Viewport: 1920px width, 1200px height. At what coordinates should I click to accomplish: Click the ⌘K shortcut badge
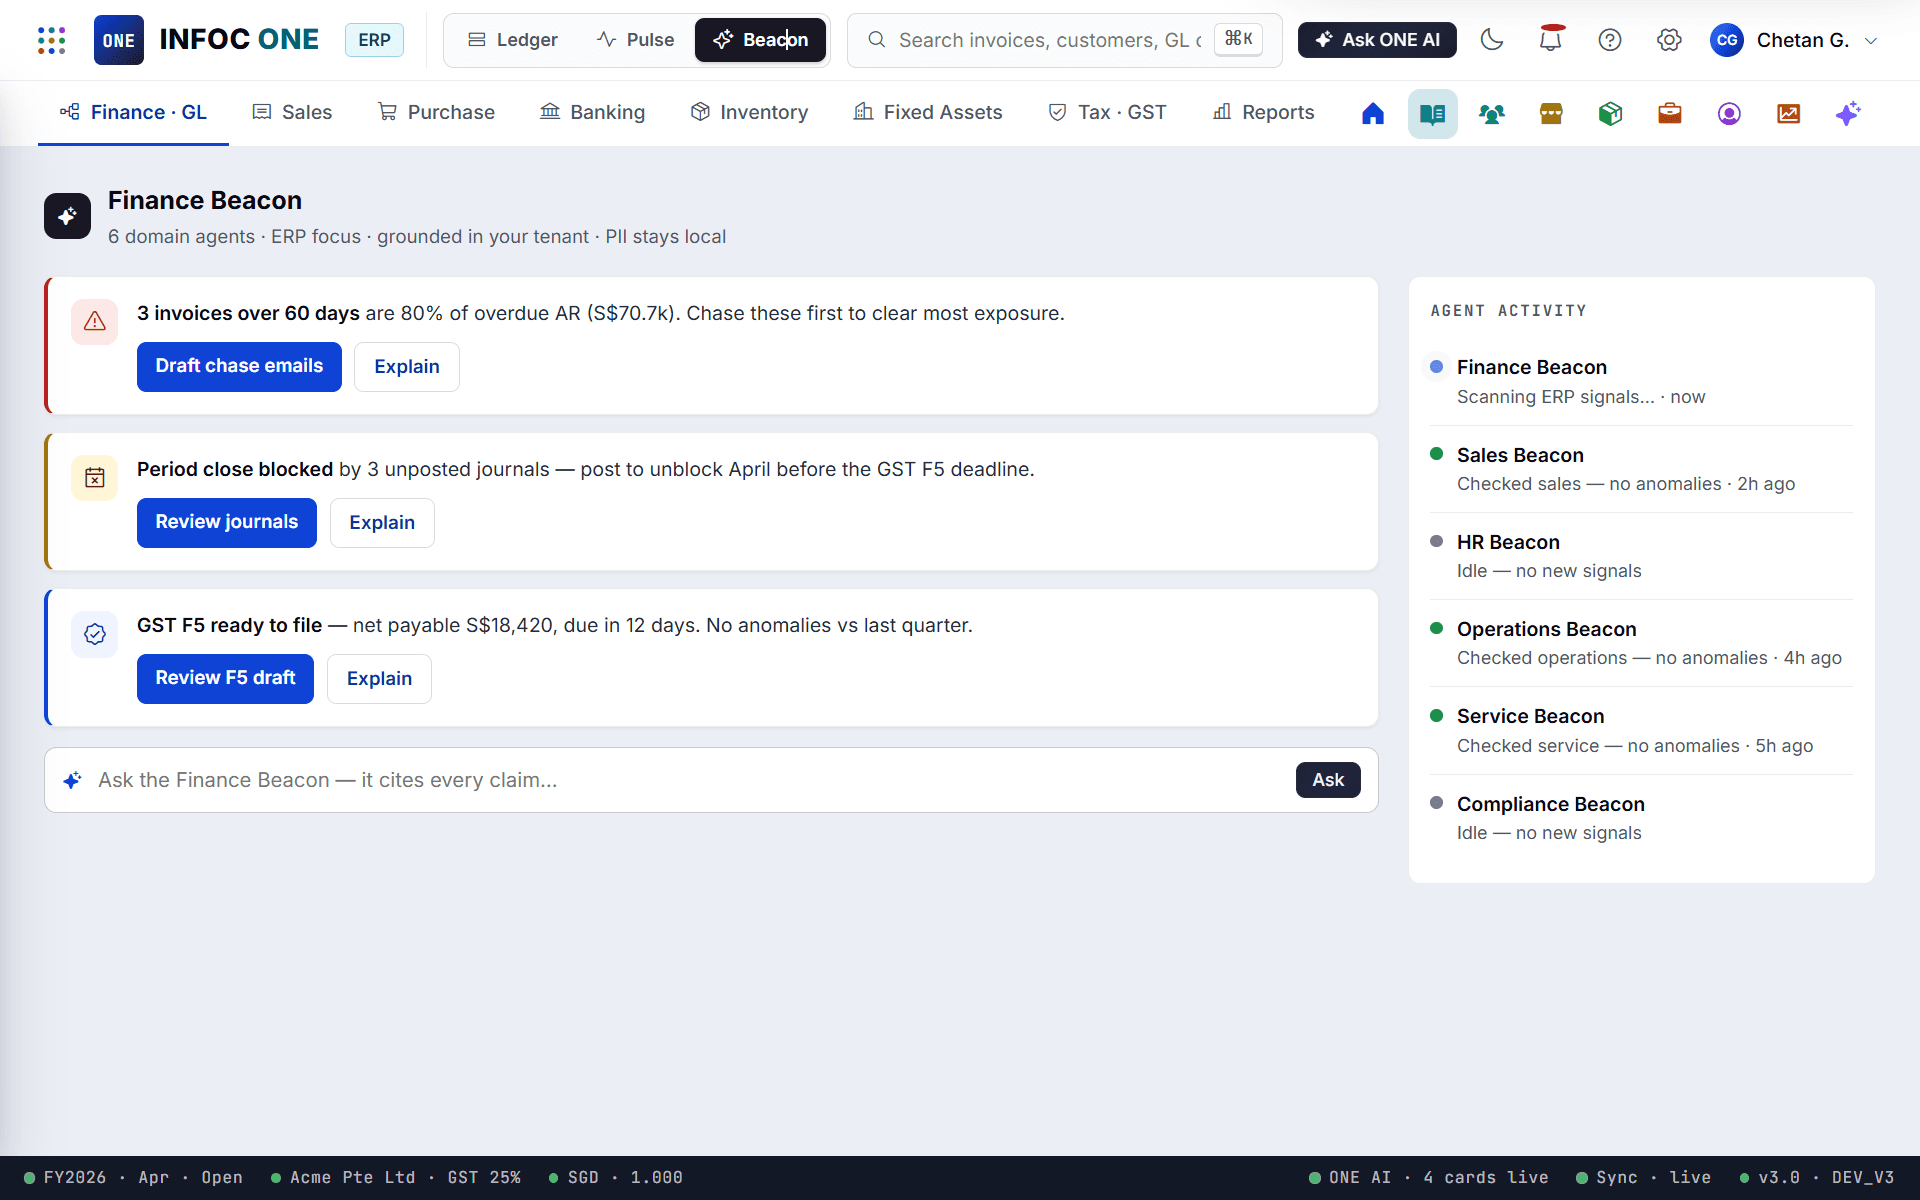(x=1238, y=39)
